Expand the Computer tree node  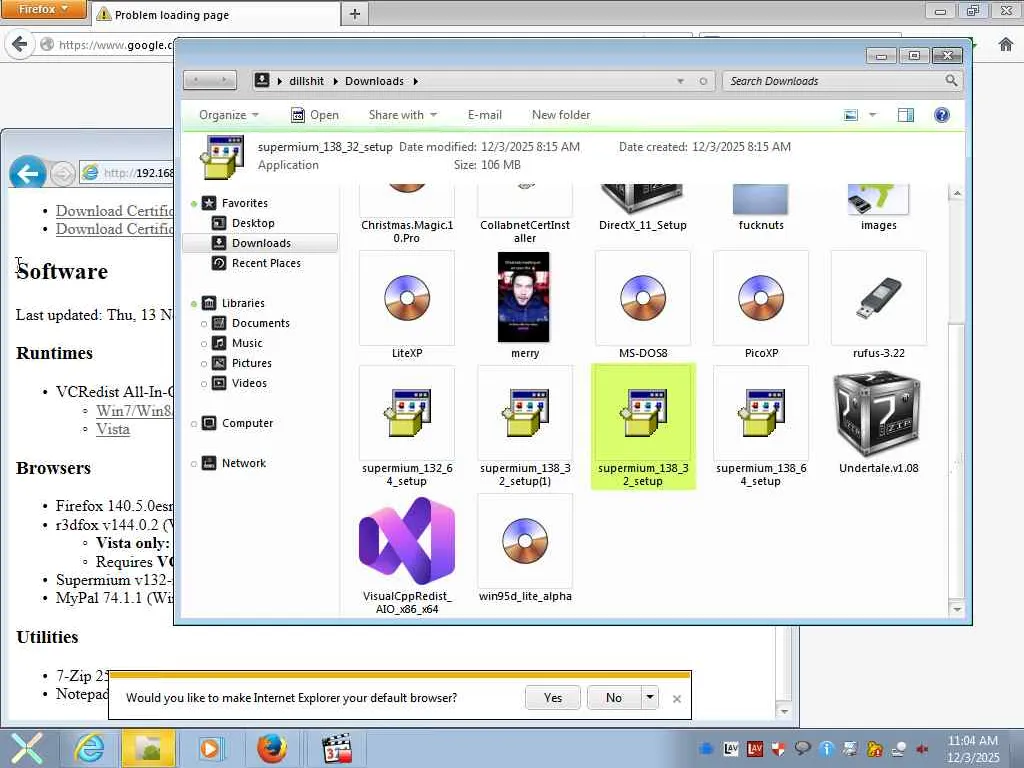coord(194,424)
